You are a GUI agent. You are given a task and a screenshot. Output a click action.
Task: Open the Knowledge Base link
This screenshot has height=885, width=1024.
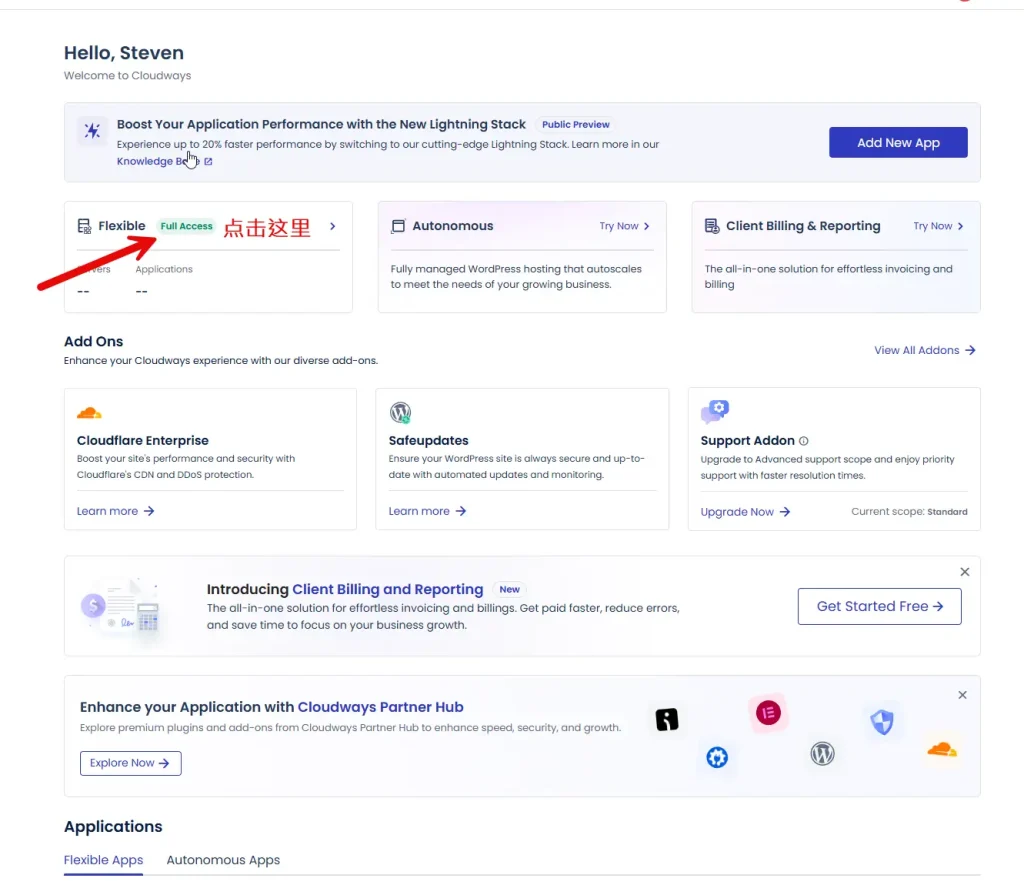point(158,161)
